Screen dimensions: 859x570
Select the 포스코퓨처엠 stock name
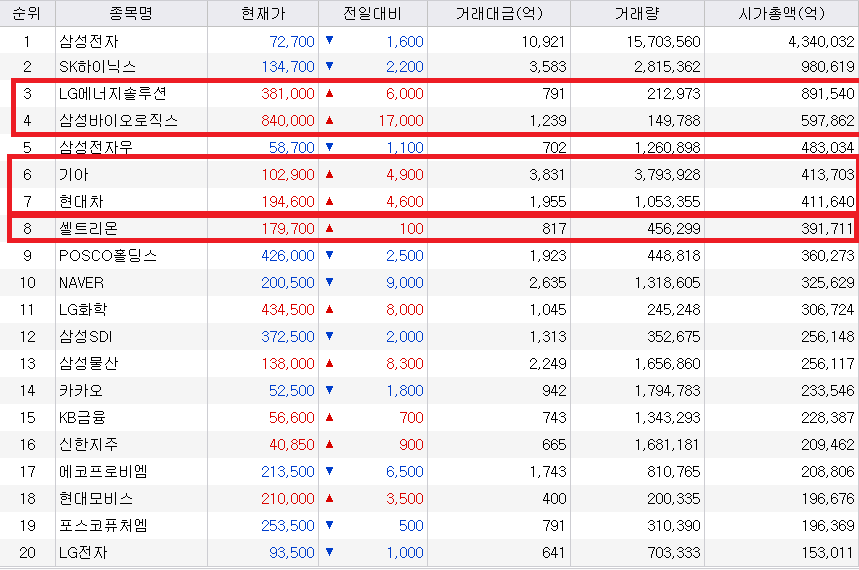(x=103, y=525)
